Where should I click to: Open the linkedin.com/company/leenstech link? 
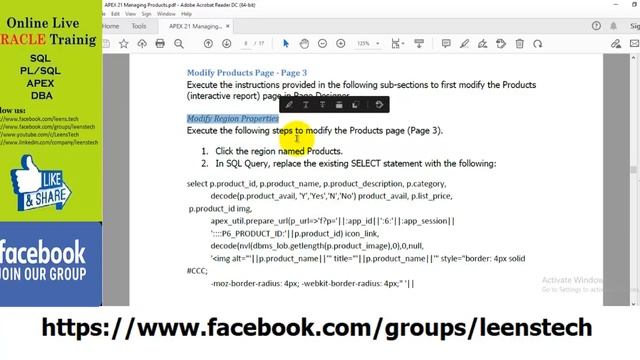[x=49, y=142]
